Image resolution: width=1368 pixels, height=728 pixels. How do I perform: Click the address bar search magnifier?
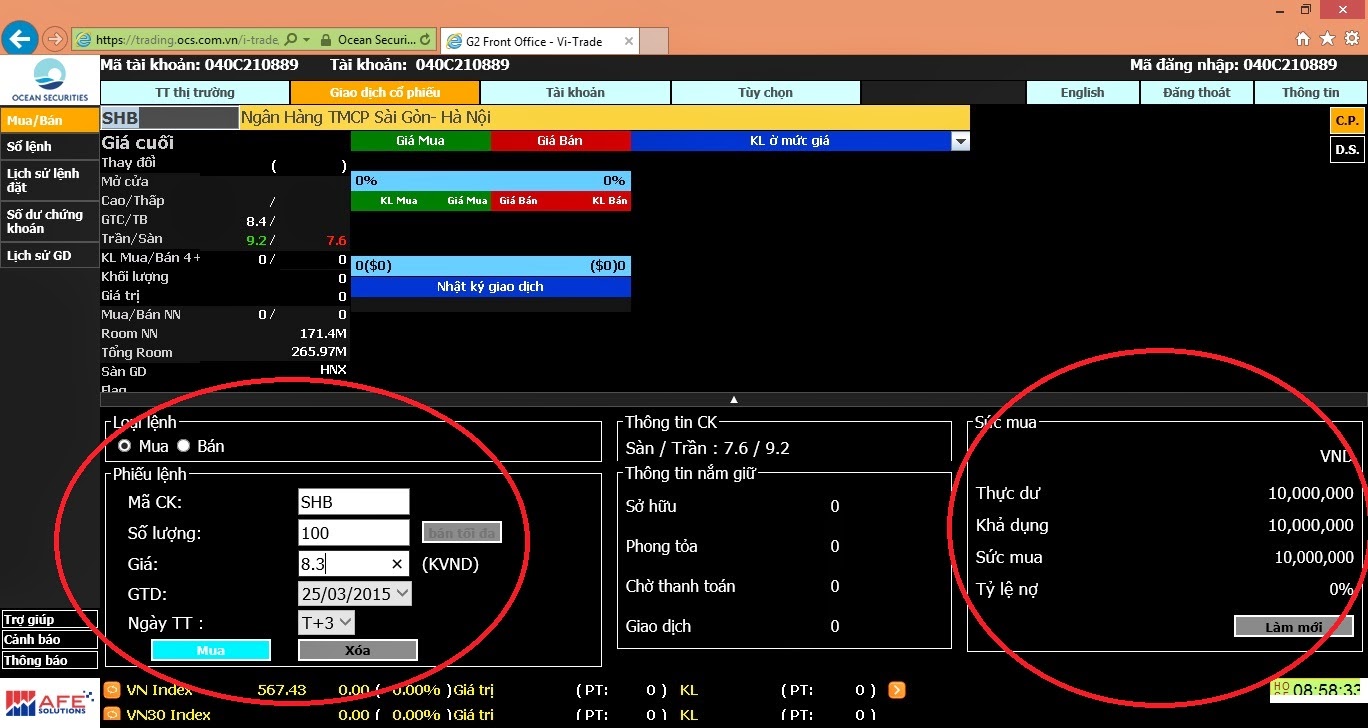(x=290, y=40)
